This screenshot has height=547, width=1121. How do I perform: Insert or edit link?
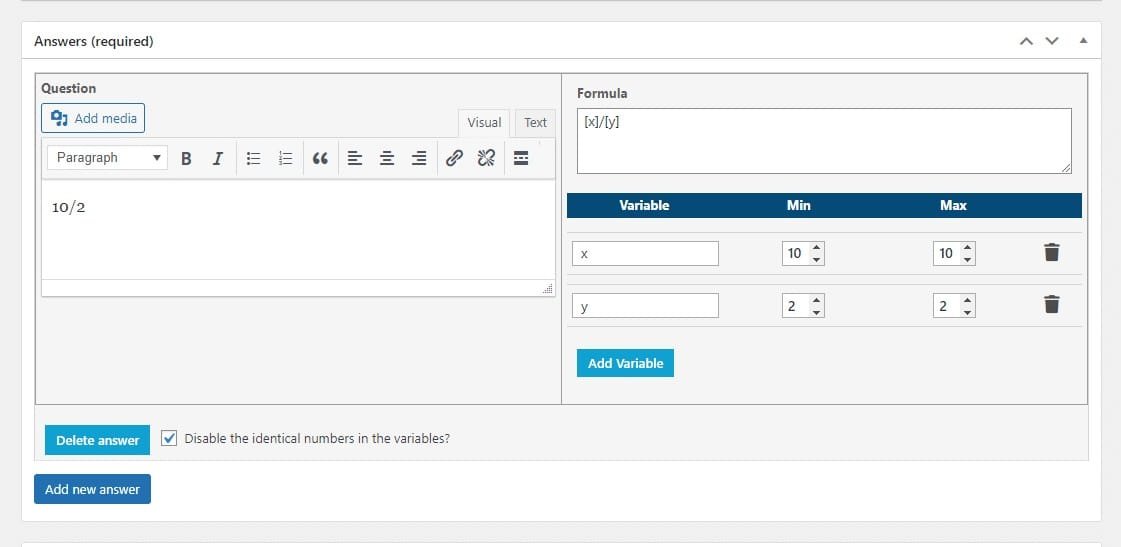point(454,158)
